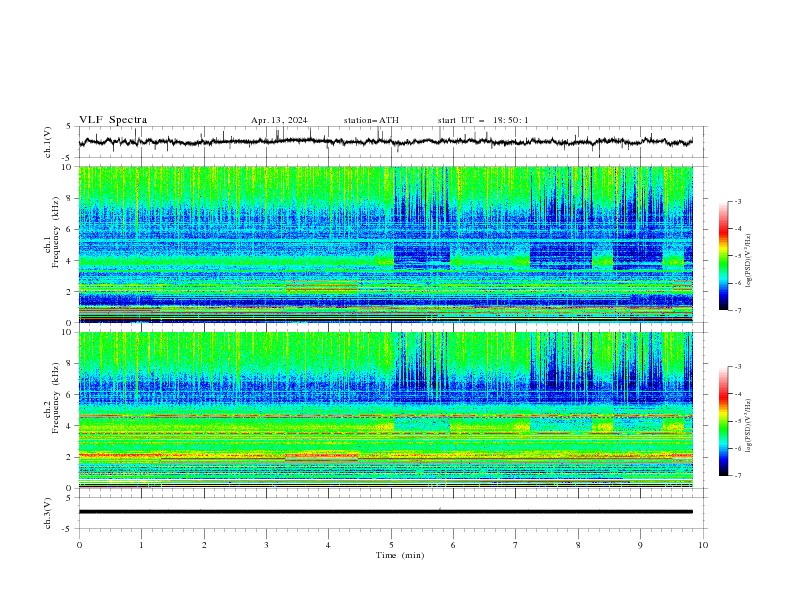Viewport: 792px width, 612px height.
Task: Click the "-5" tick on ch.2 colorbar
Action: [738, 421]
